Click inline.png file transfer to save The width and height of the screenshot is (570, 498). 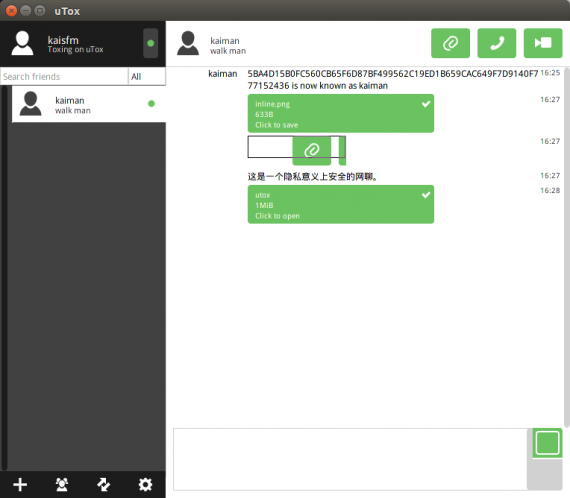[341, 113]
